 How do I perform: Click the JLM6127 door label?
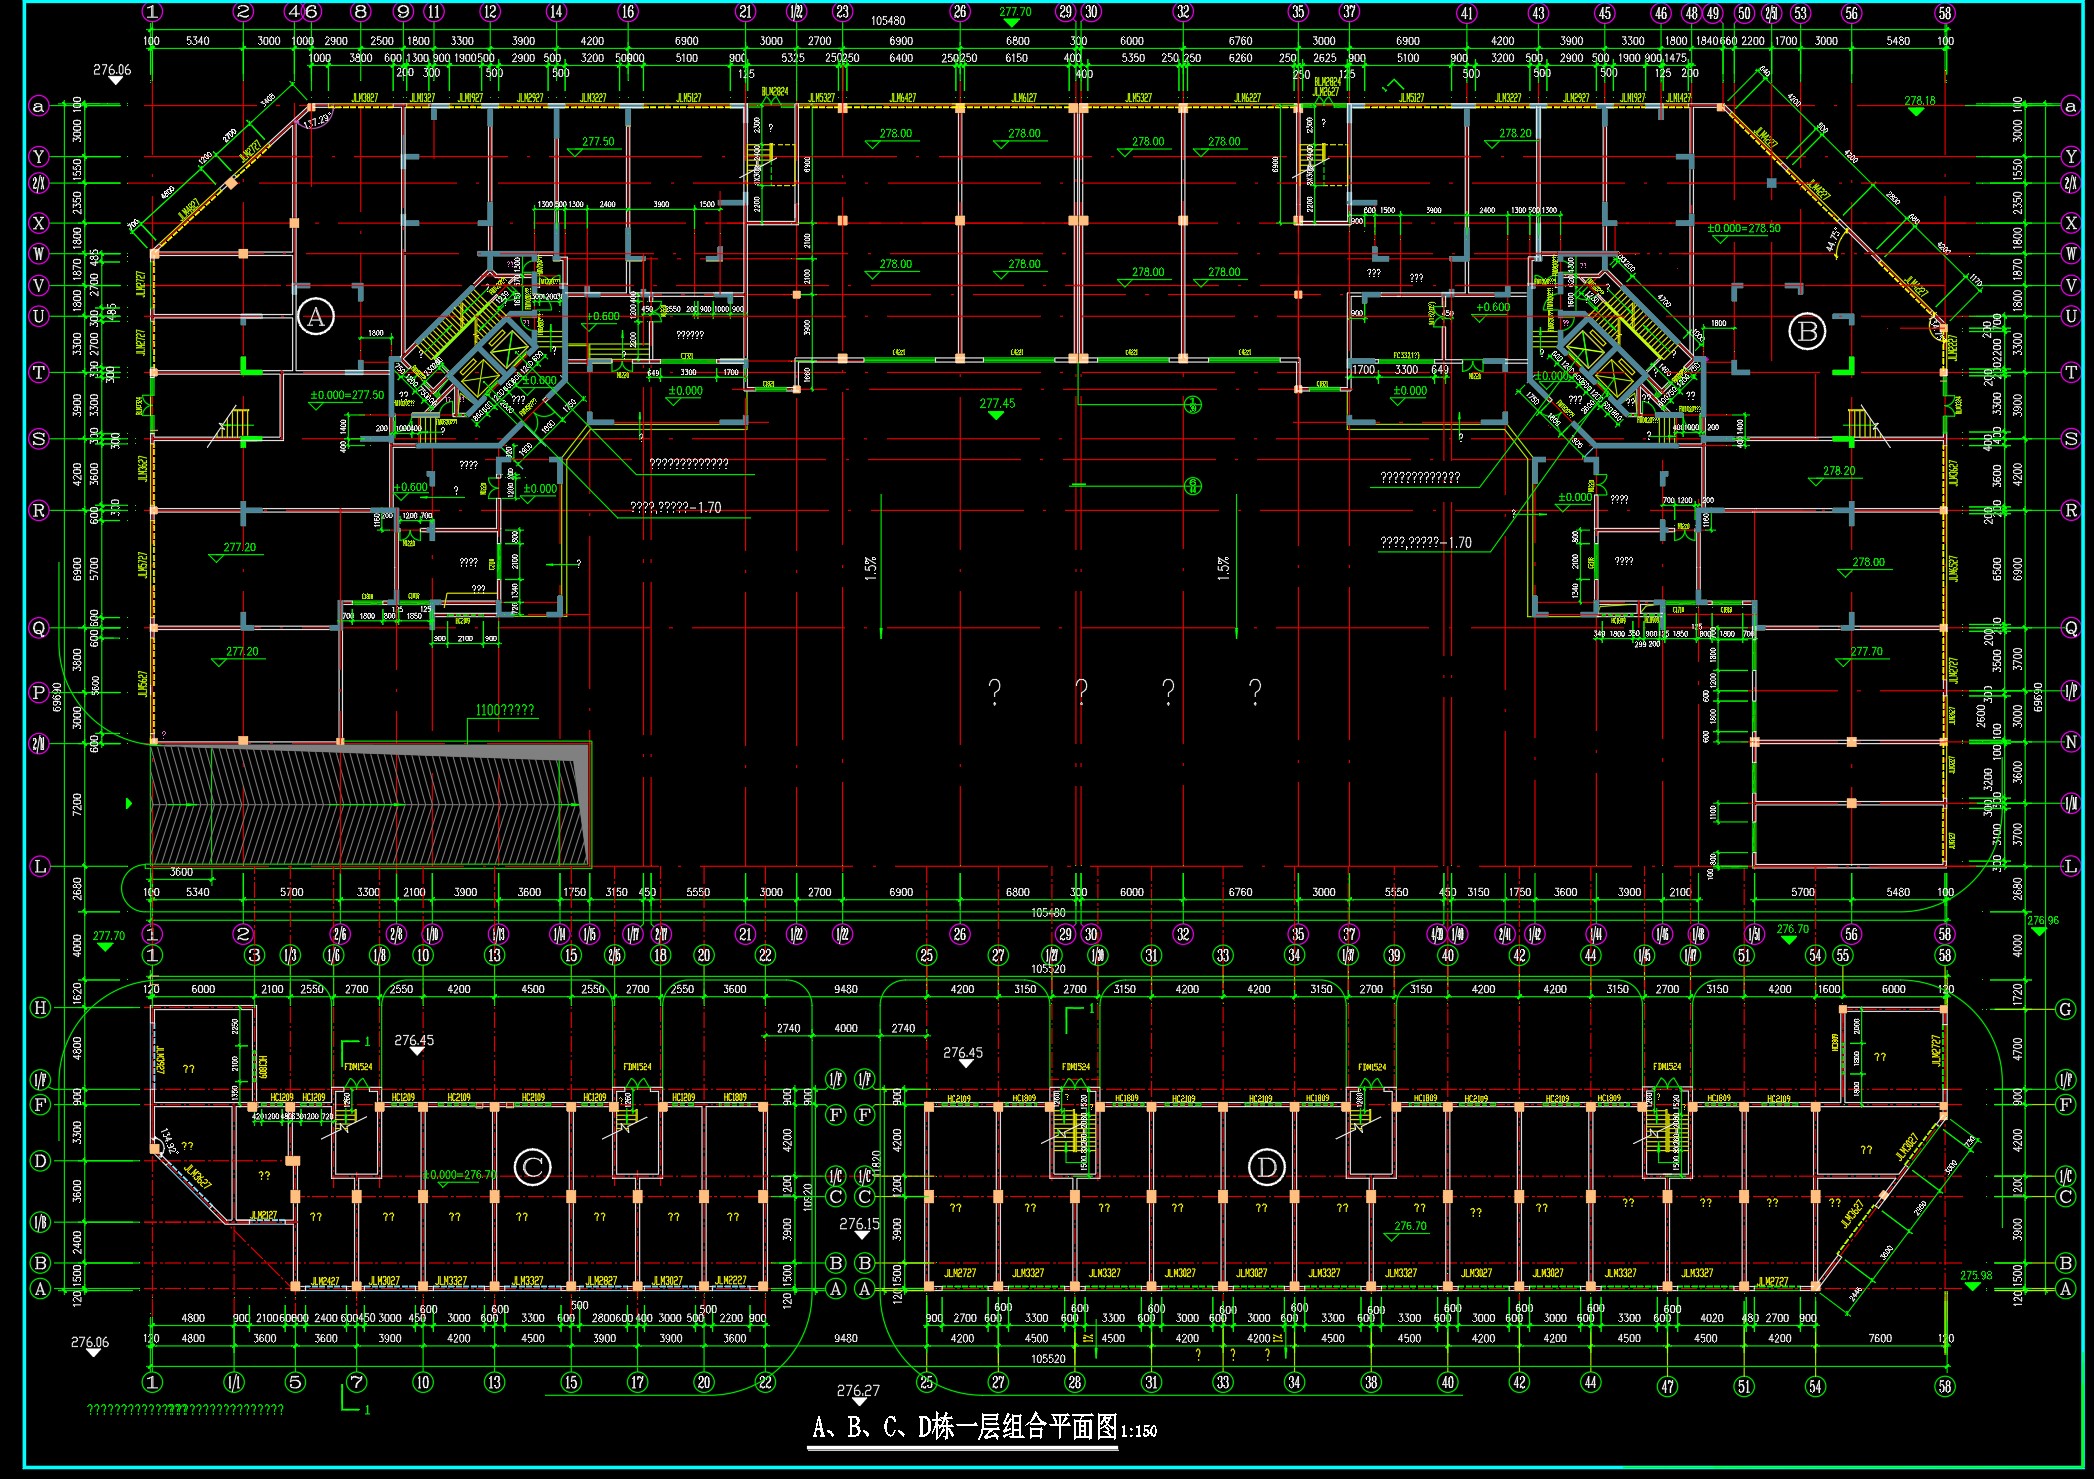pos(1024,98)
